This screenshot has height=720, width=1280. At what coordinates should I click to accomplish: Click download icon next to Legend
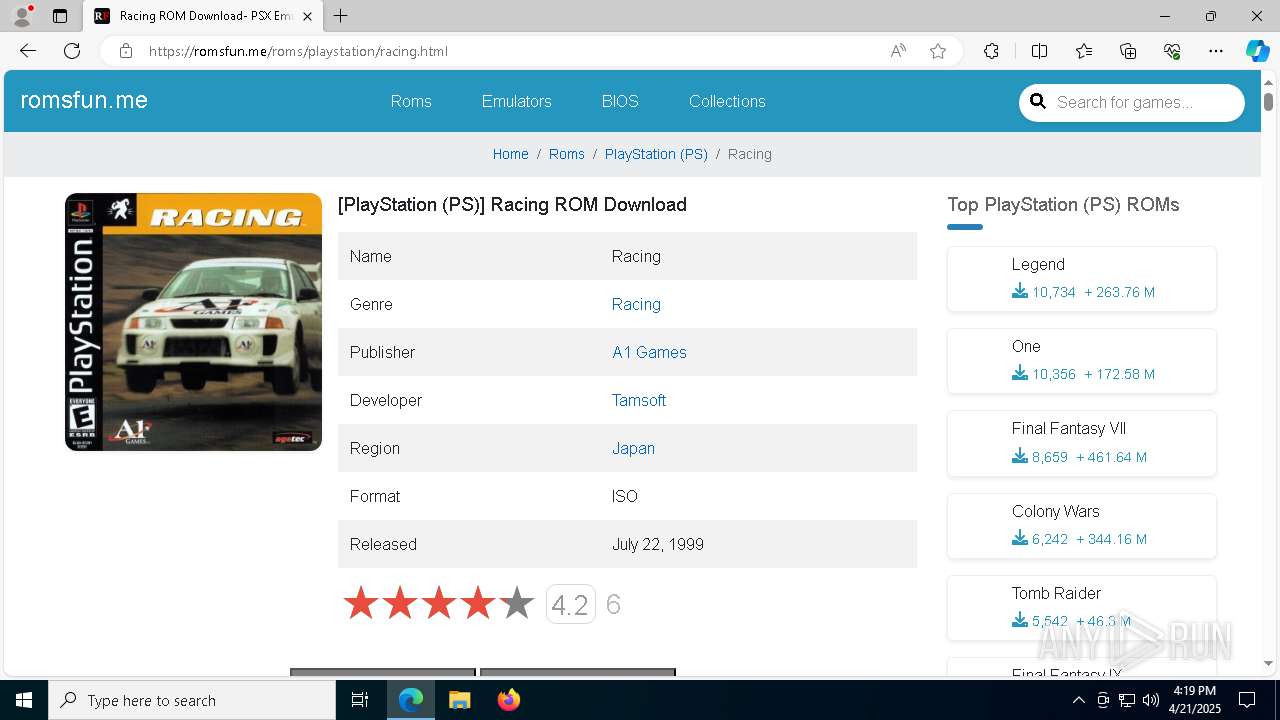click(x=1020, y=291)
